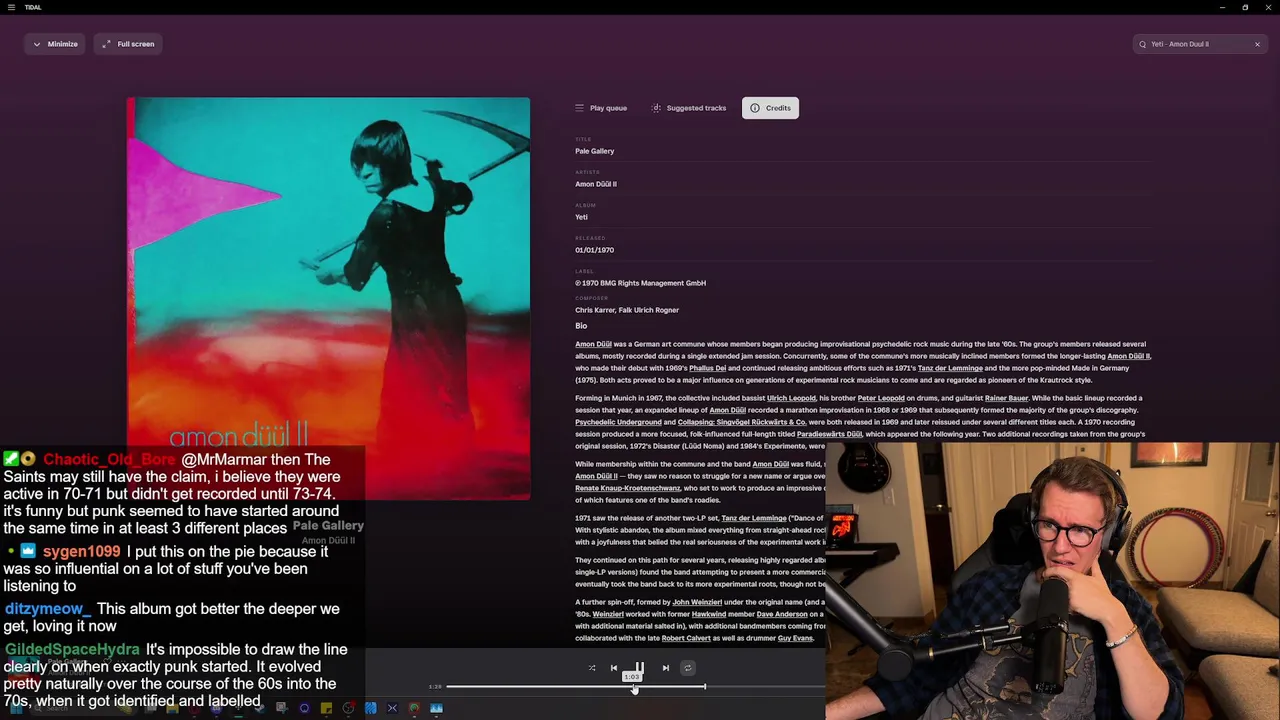Toggle repeat mode
Viewport: 1280px width, 720px height.
(x=687, y=668)
